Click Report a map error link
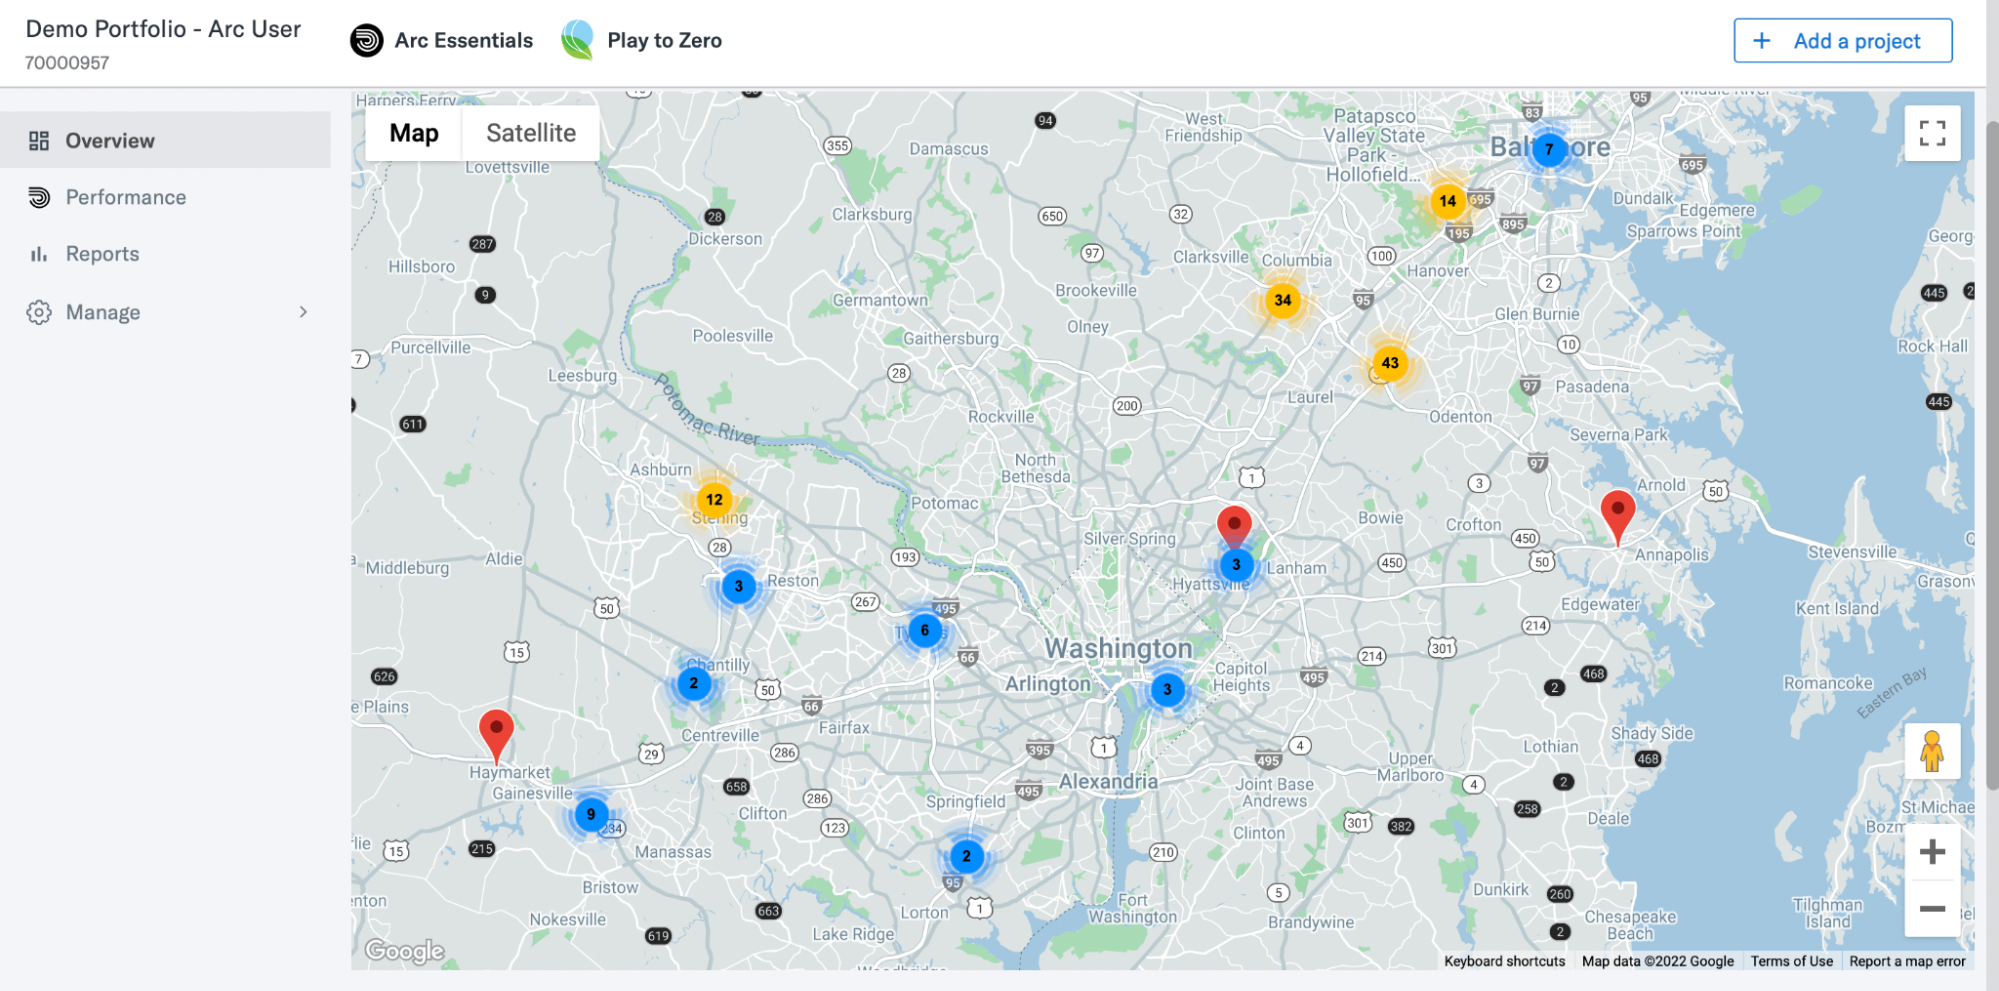 pyautogui.click(x=1907, y=961)
